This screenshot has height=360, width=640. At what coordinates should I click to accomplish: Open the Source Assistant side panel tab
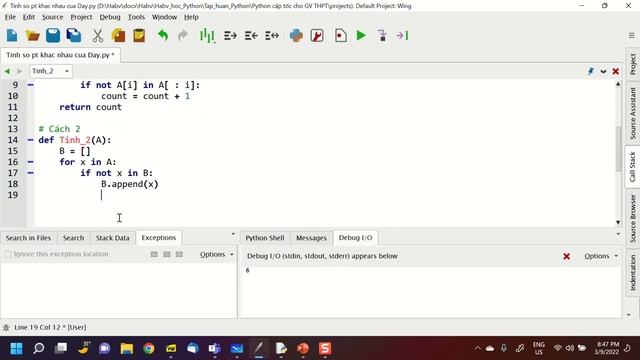[x=632, y=113]
